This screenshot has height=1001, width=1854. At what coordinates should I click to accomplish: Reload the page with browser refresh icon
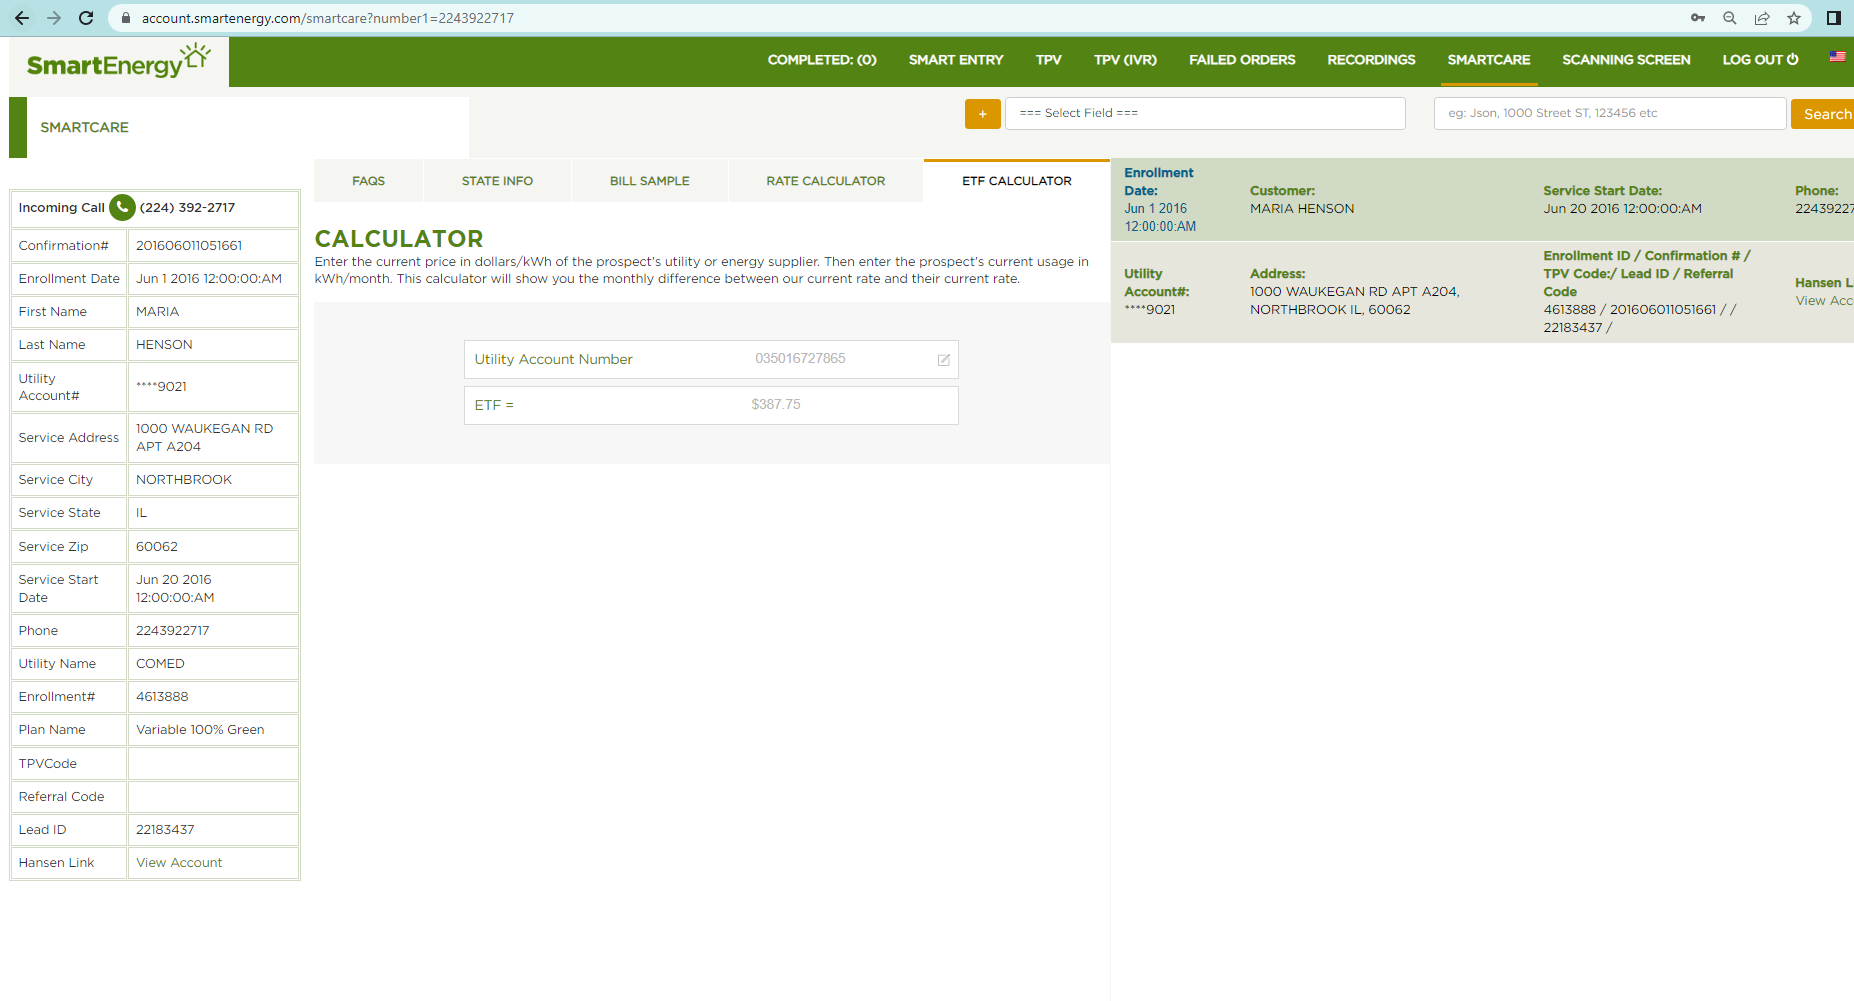(x=86, y=18)
